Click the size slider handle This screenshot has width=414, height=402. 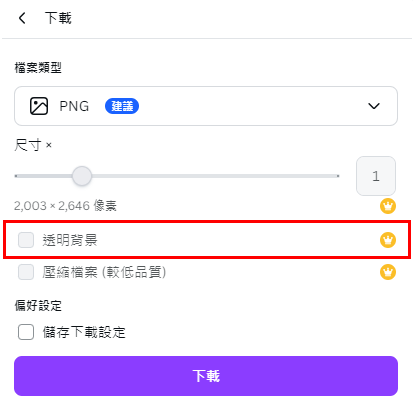coord(82,176)
